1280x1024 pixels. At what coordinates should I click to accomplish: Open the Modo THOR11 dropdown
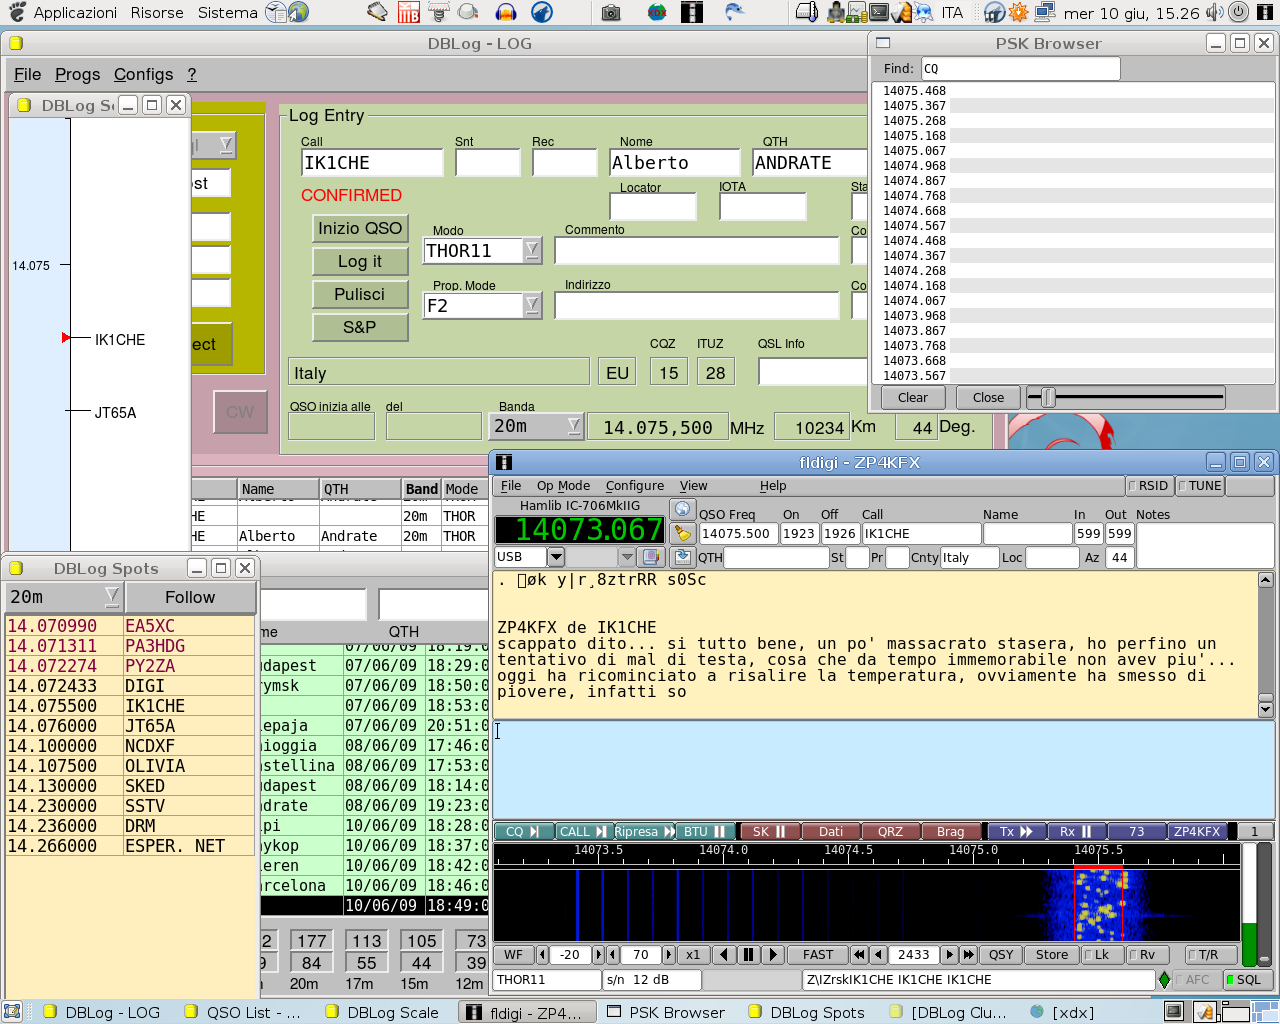tap(532, 250)
